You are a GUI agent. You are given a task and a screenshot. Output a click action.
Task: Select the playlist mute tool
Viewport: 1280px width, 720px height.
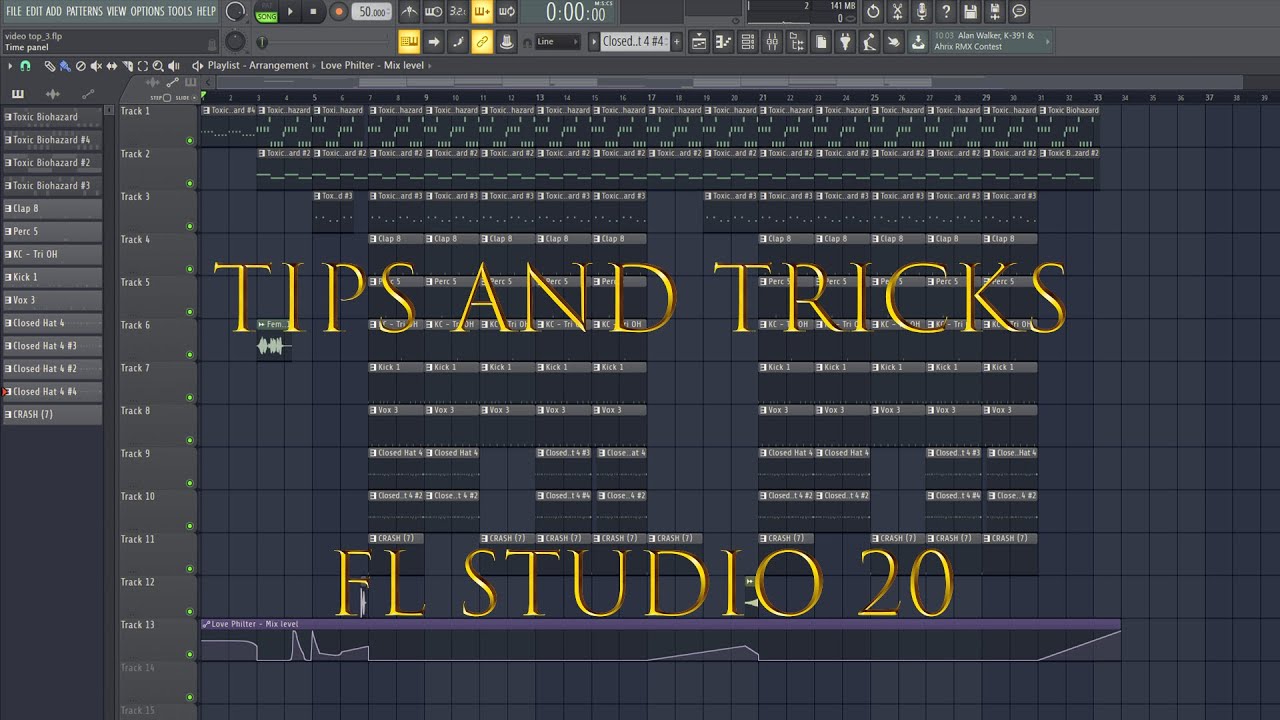pos(97,66)
